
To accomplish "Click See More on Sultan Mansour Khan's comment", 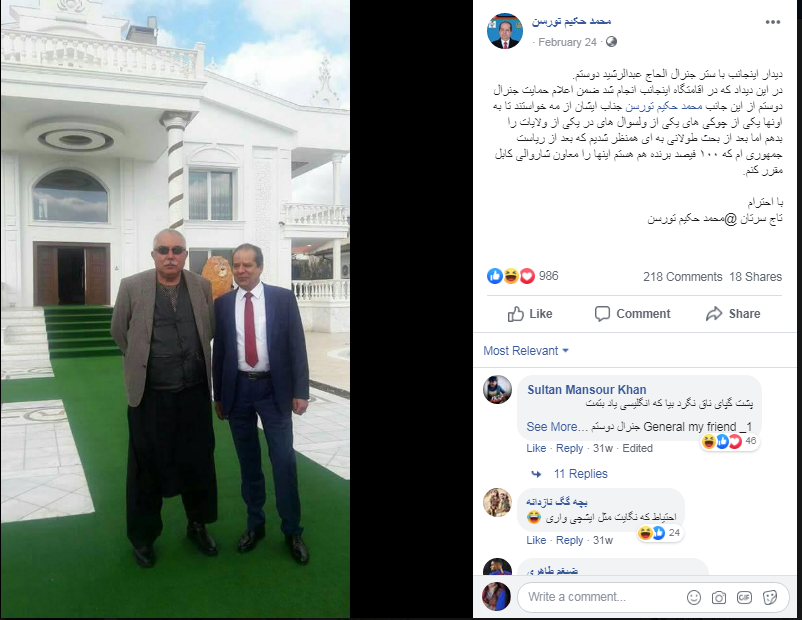I will tap(552, 427).
